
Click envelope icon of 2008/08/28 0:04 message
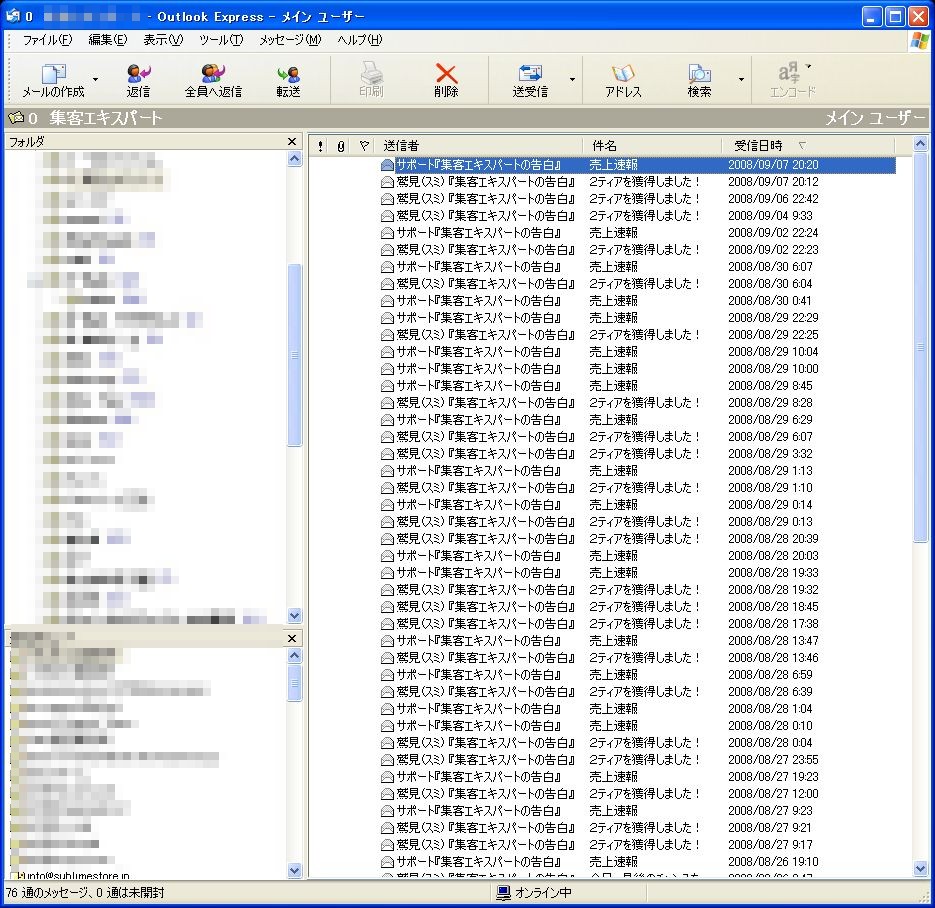point(387,743)
